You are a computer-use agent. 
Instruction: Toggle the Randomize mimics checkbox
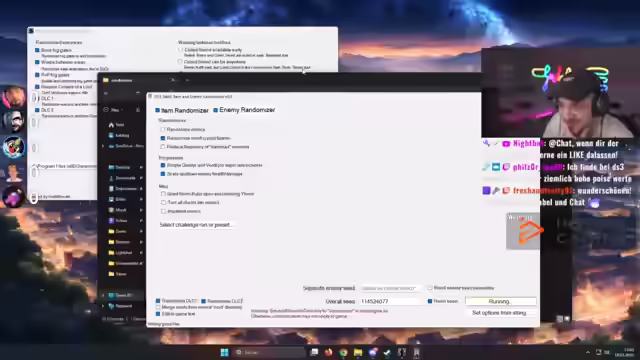click(x=163, y=129)
